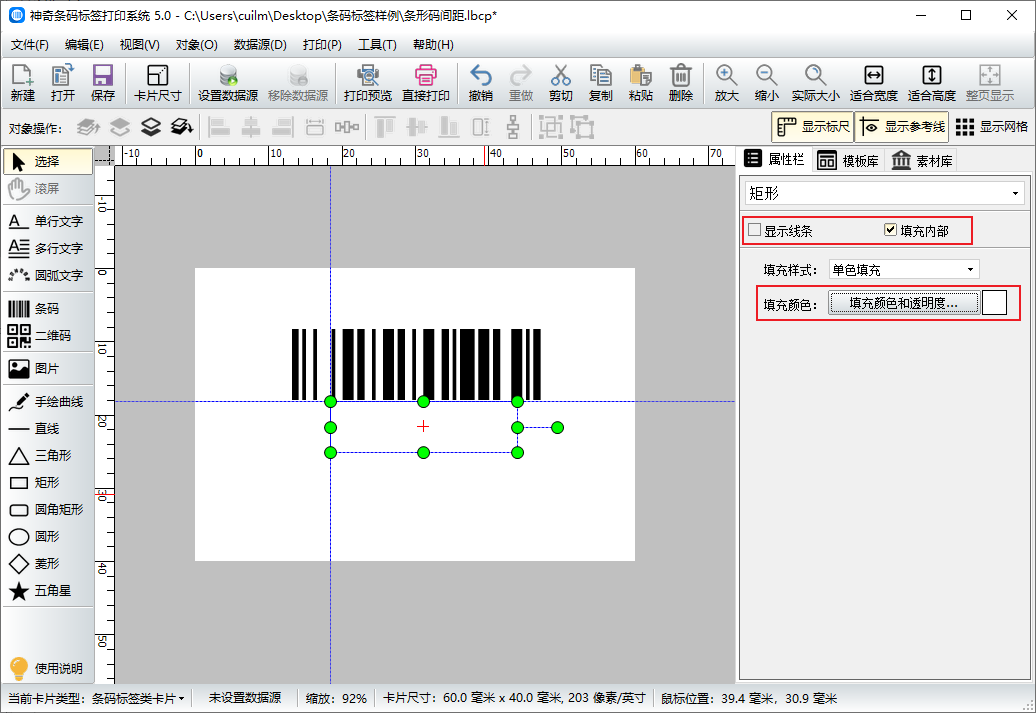Click 缩放: 92% in status bar
The width and height of the screenshot is (1036, 713).
coord(336,698)
